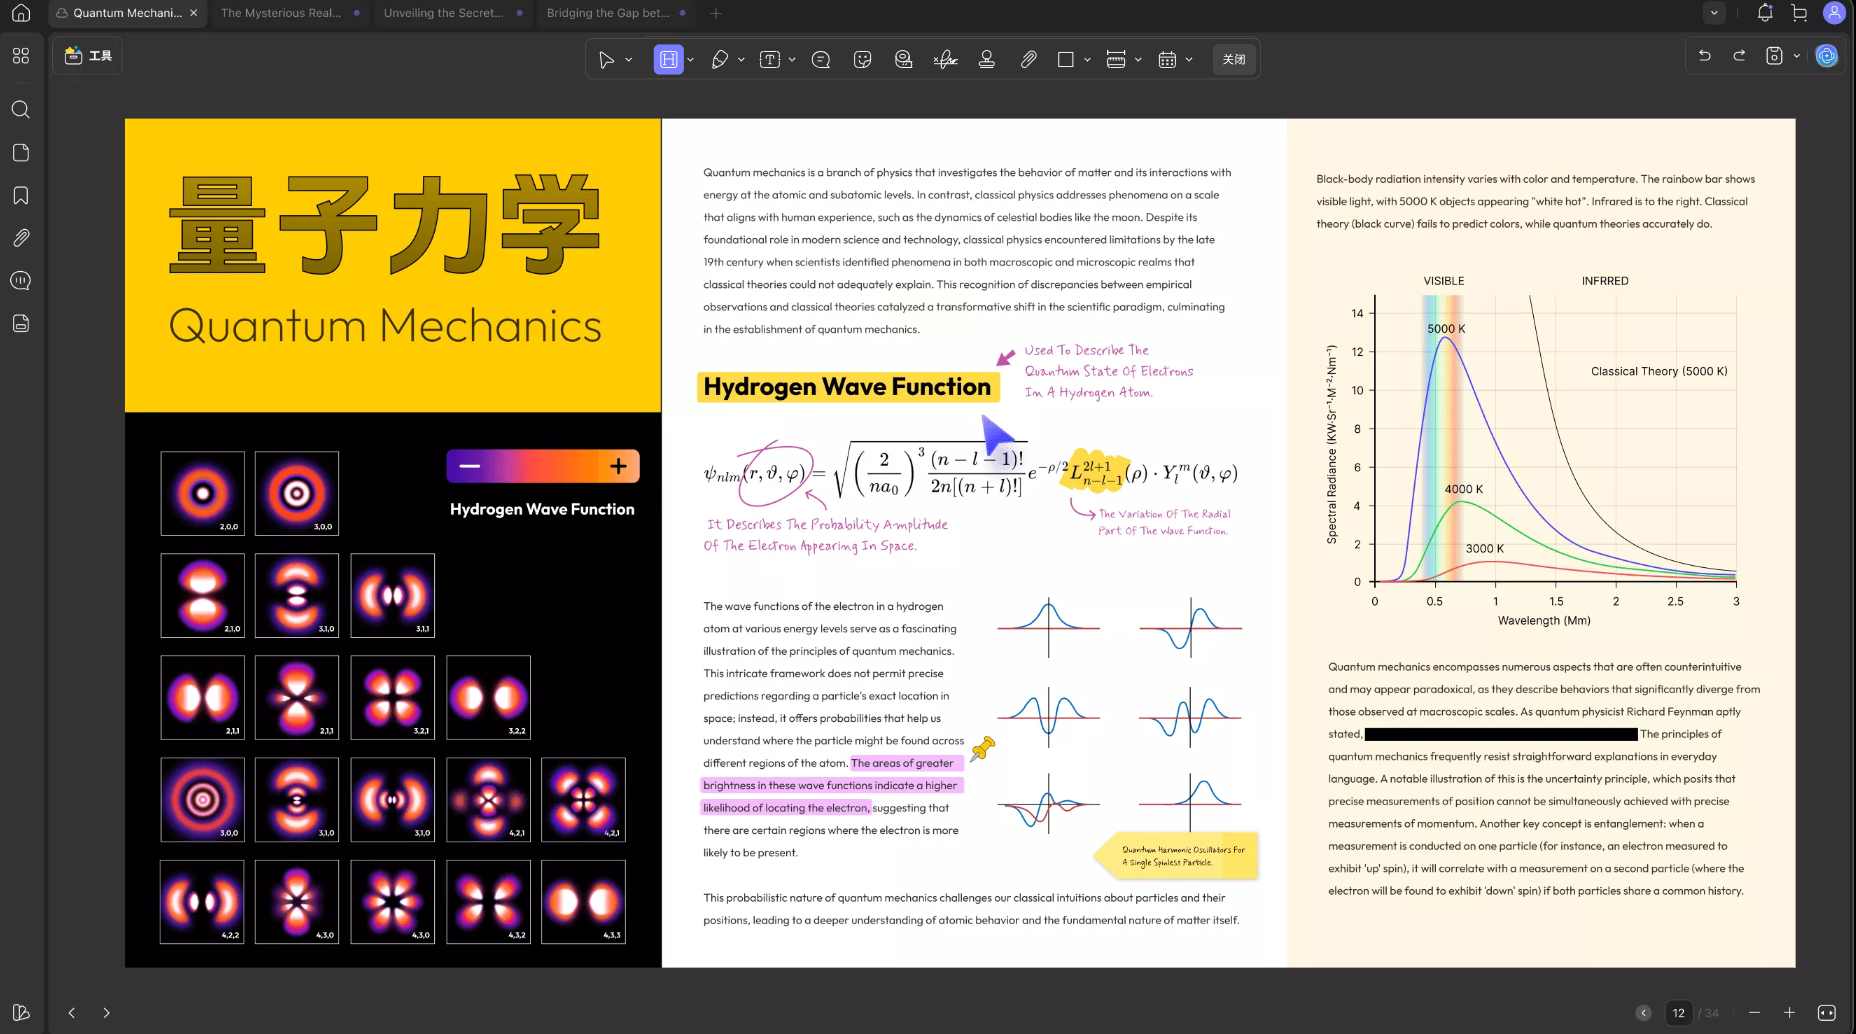Open notifications bell
This screenshot has height=1034, width=1856.
coord(1765,13)
